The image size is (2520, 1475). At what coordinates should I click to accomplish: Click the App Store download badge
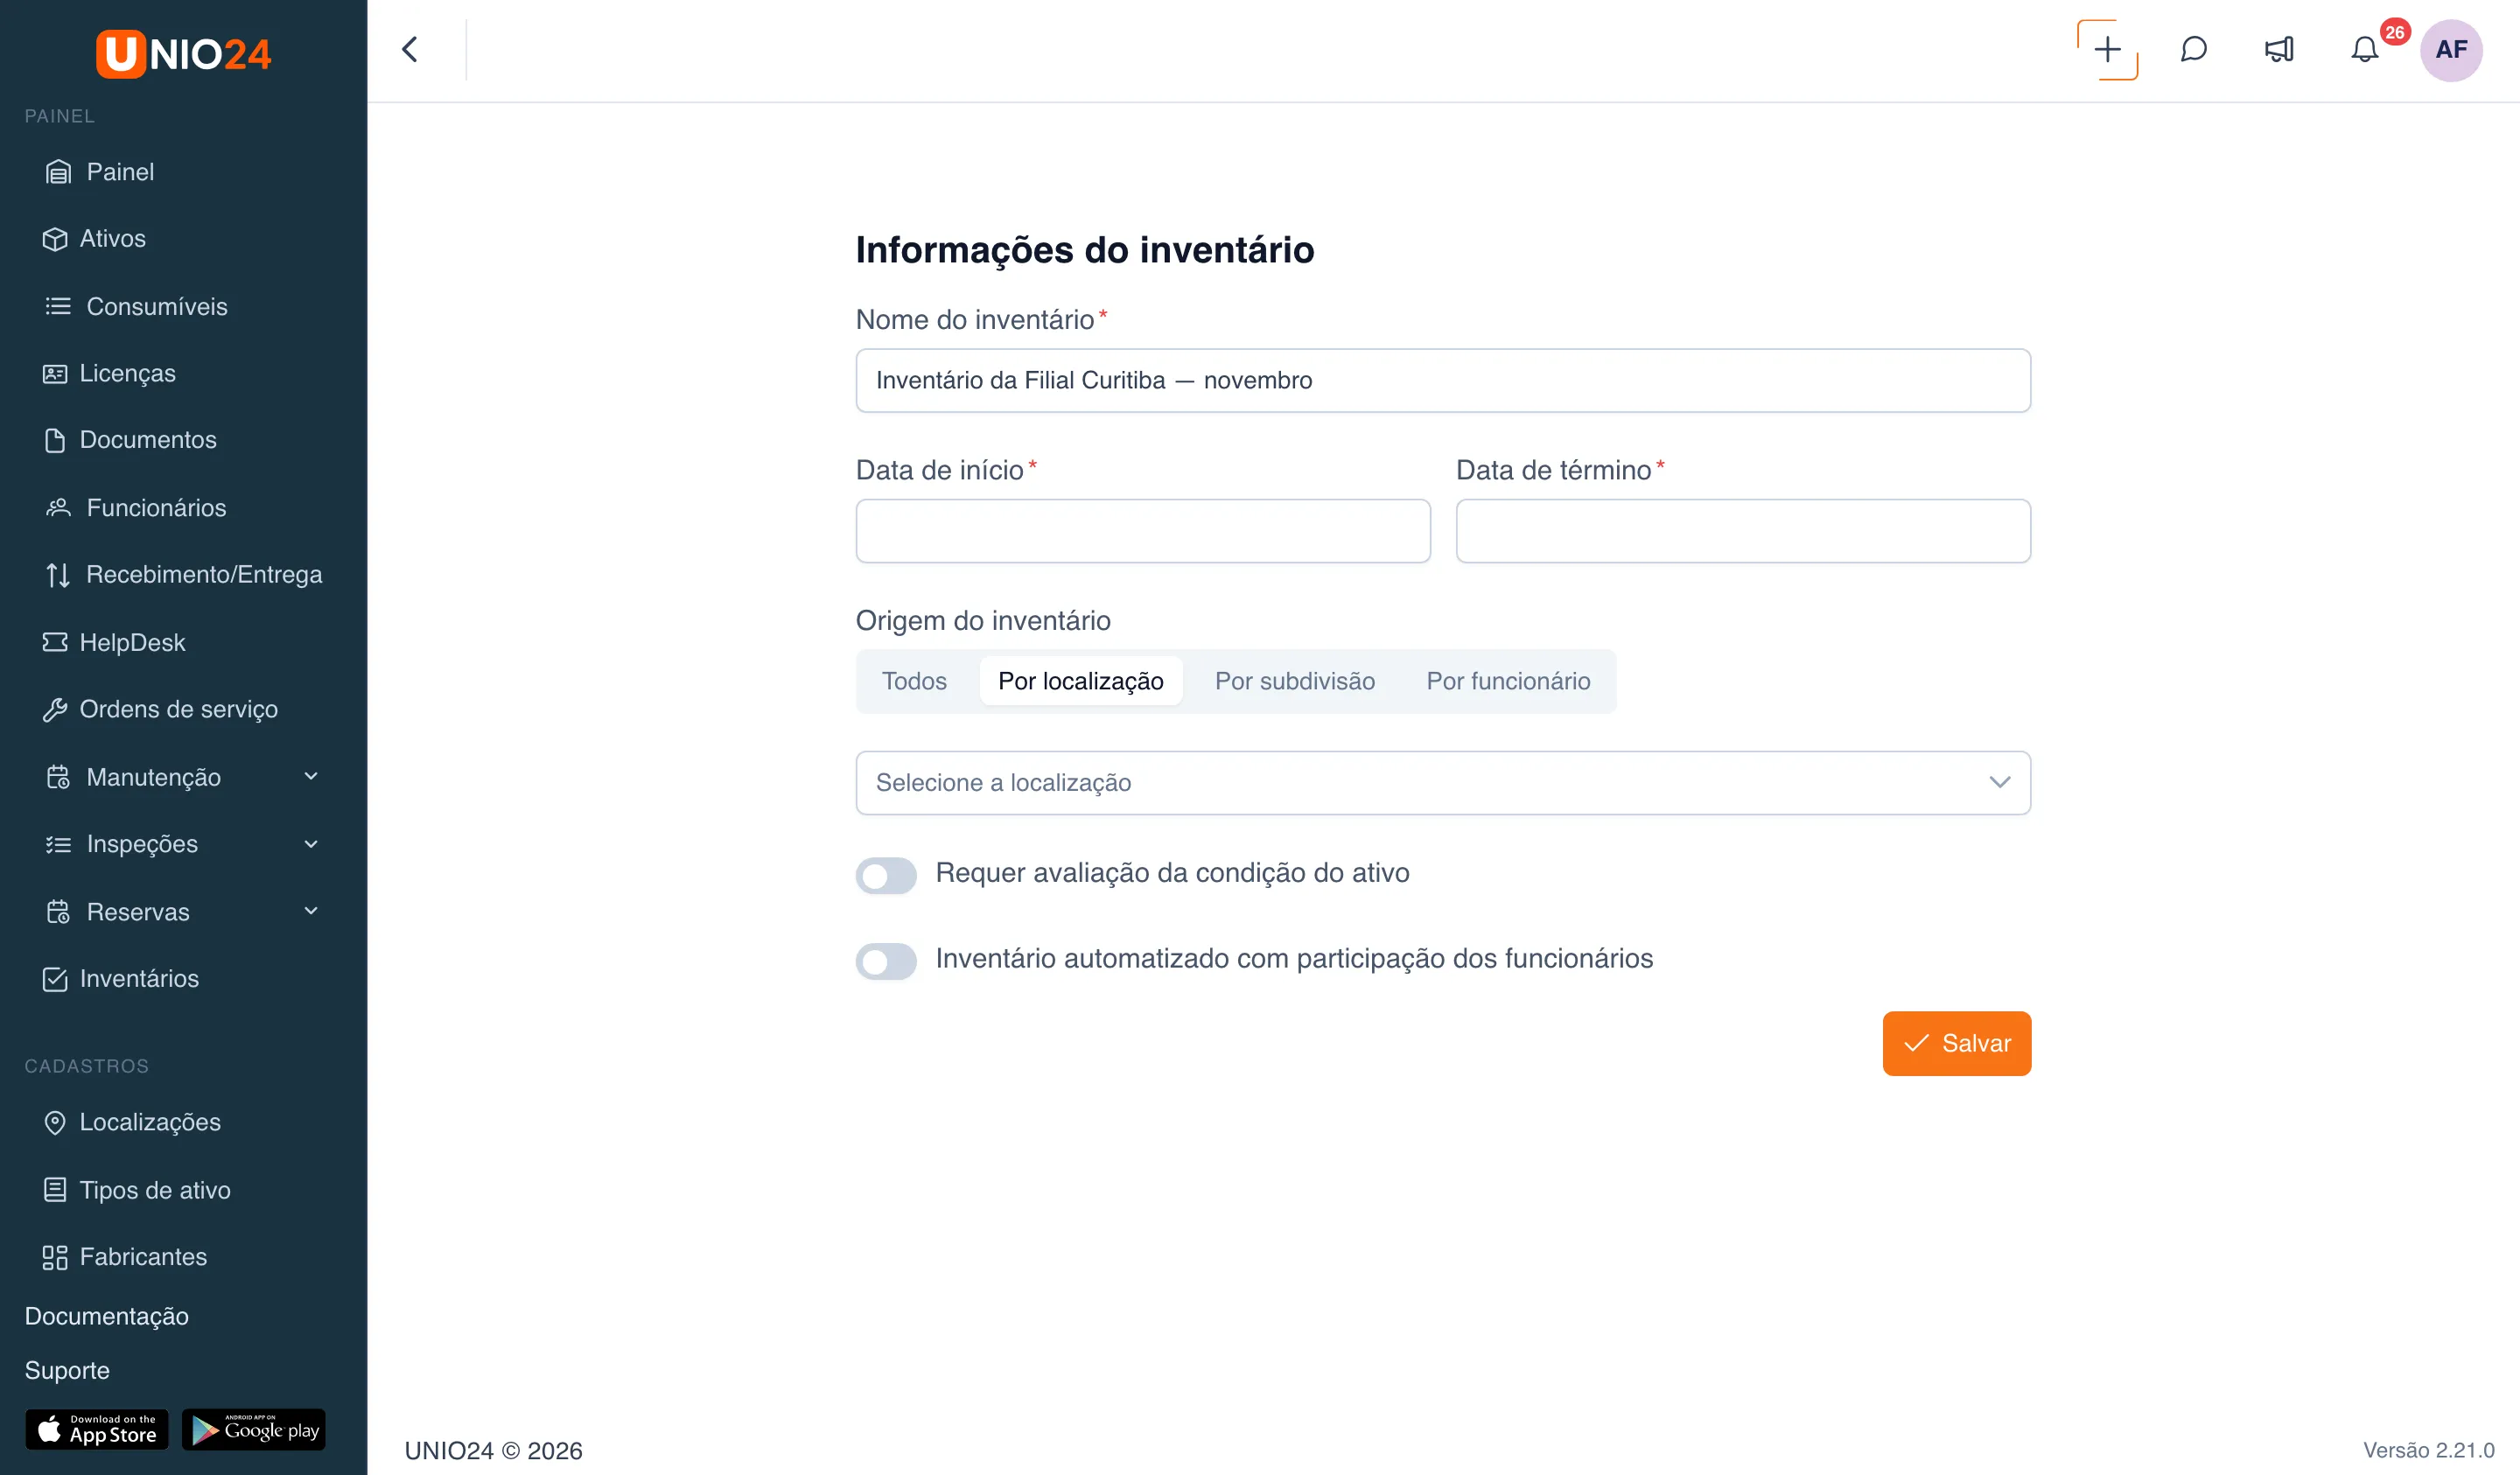tap(97, 1430)
